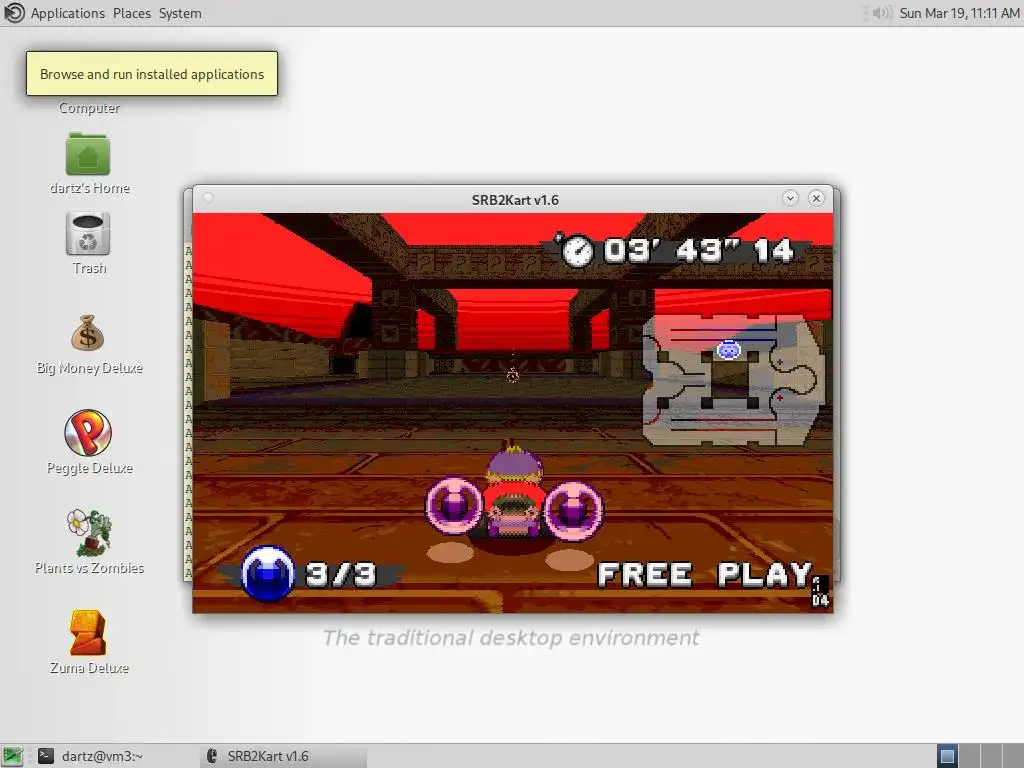Click the blue player marker on the minimap
This screenshot has height=768, width=1024.
(x=729, y=351)
